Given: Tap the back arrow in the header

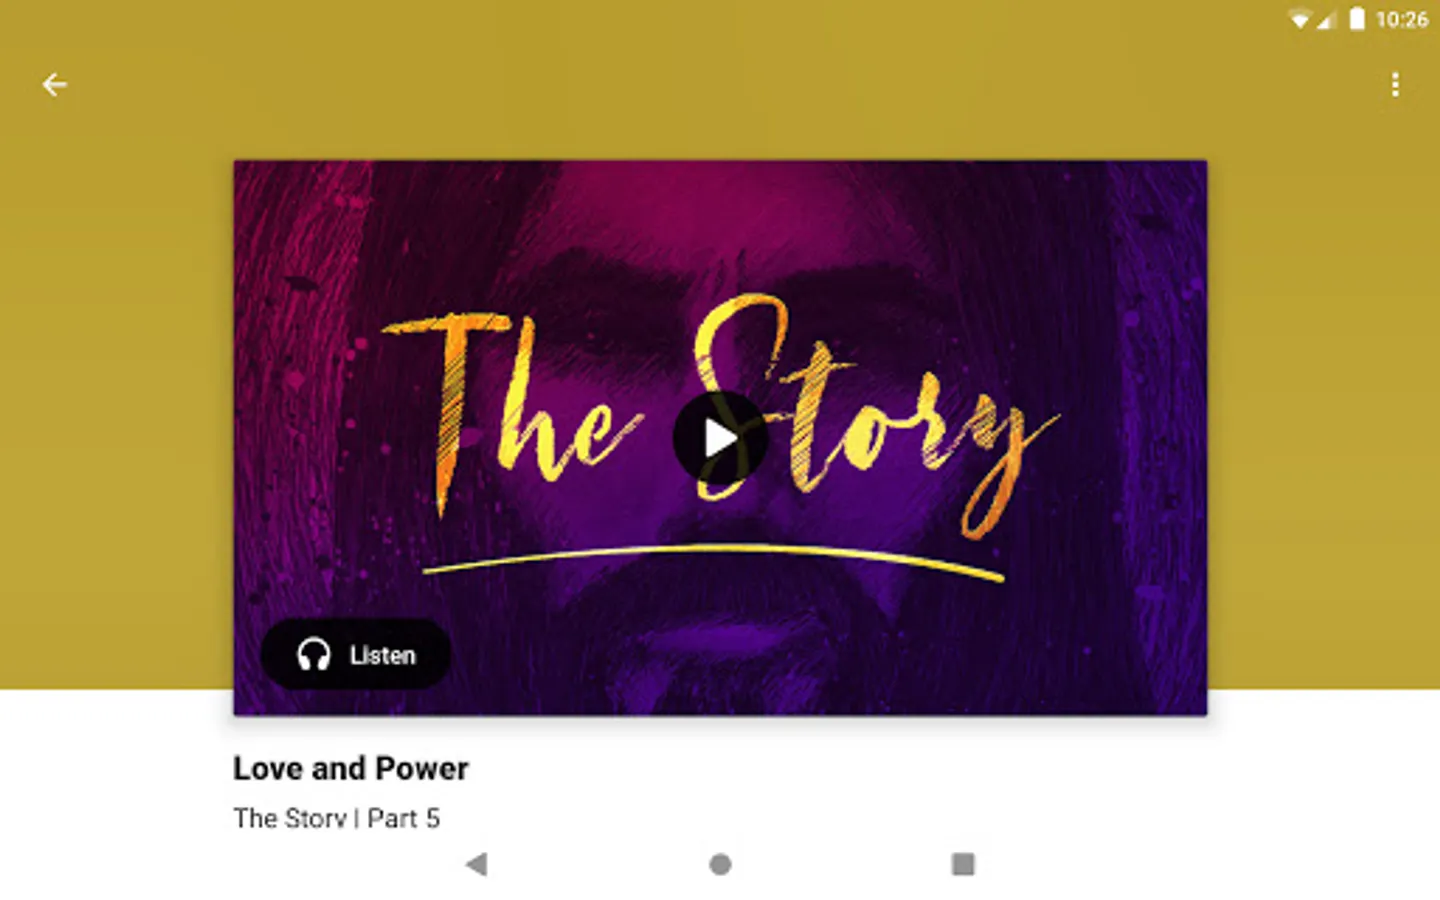Looking at the screenshot, I should 55,85.
